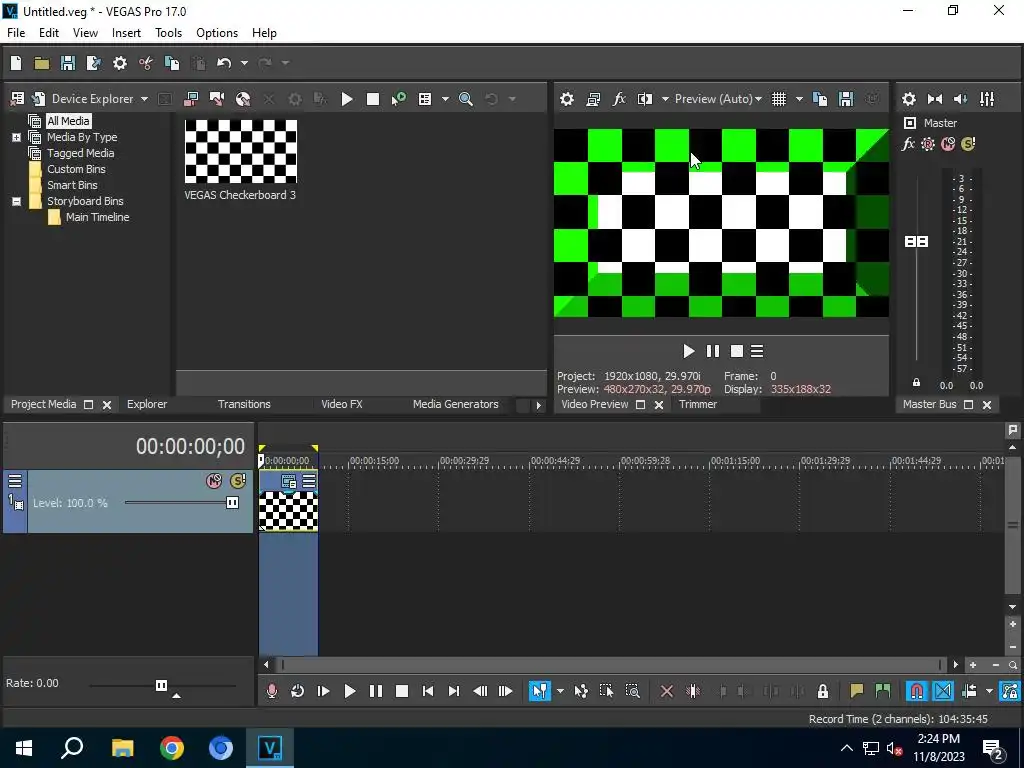This screenshot has width=1024, height=768.
Task: Open the Views dropdown in Project Media
Action: 445,99
